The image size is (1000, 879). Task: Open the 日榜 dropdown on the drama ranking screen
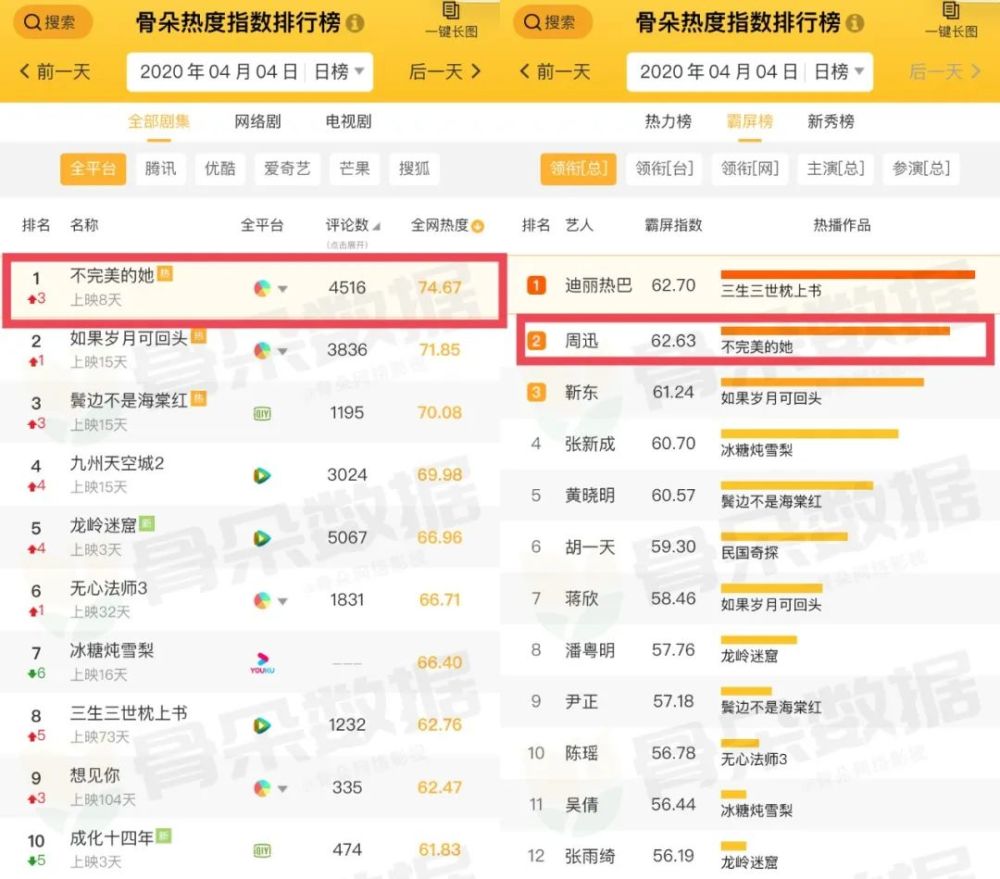[339, 72]
